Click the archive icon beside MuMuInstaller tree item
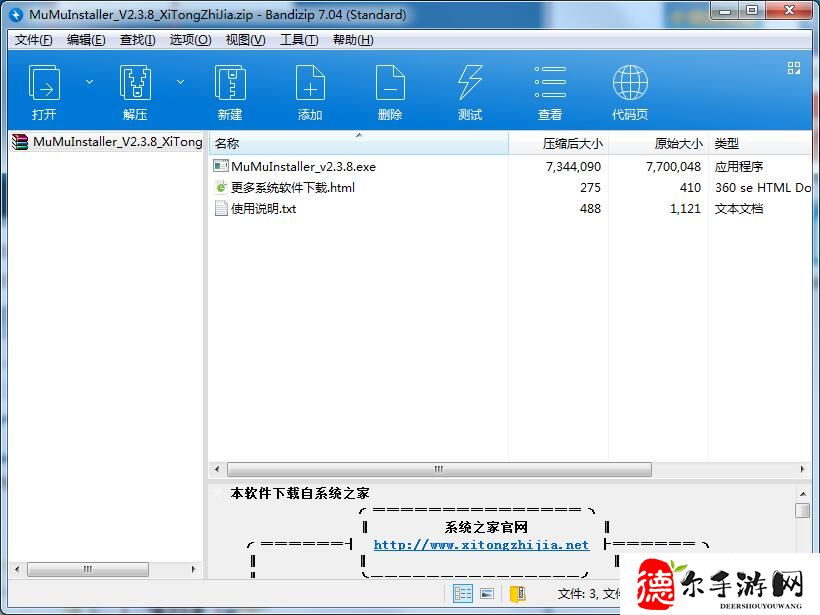This screenshot has width=820, height=615. (20, 142)
